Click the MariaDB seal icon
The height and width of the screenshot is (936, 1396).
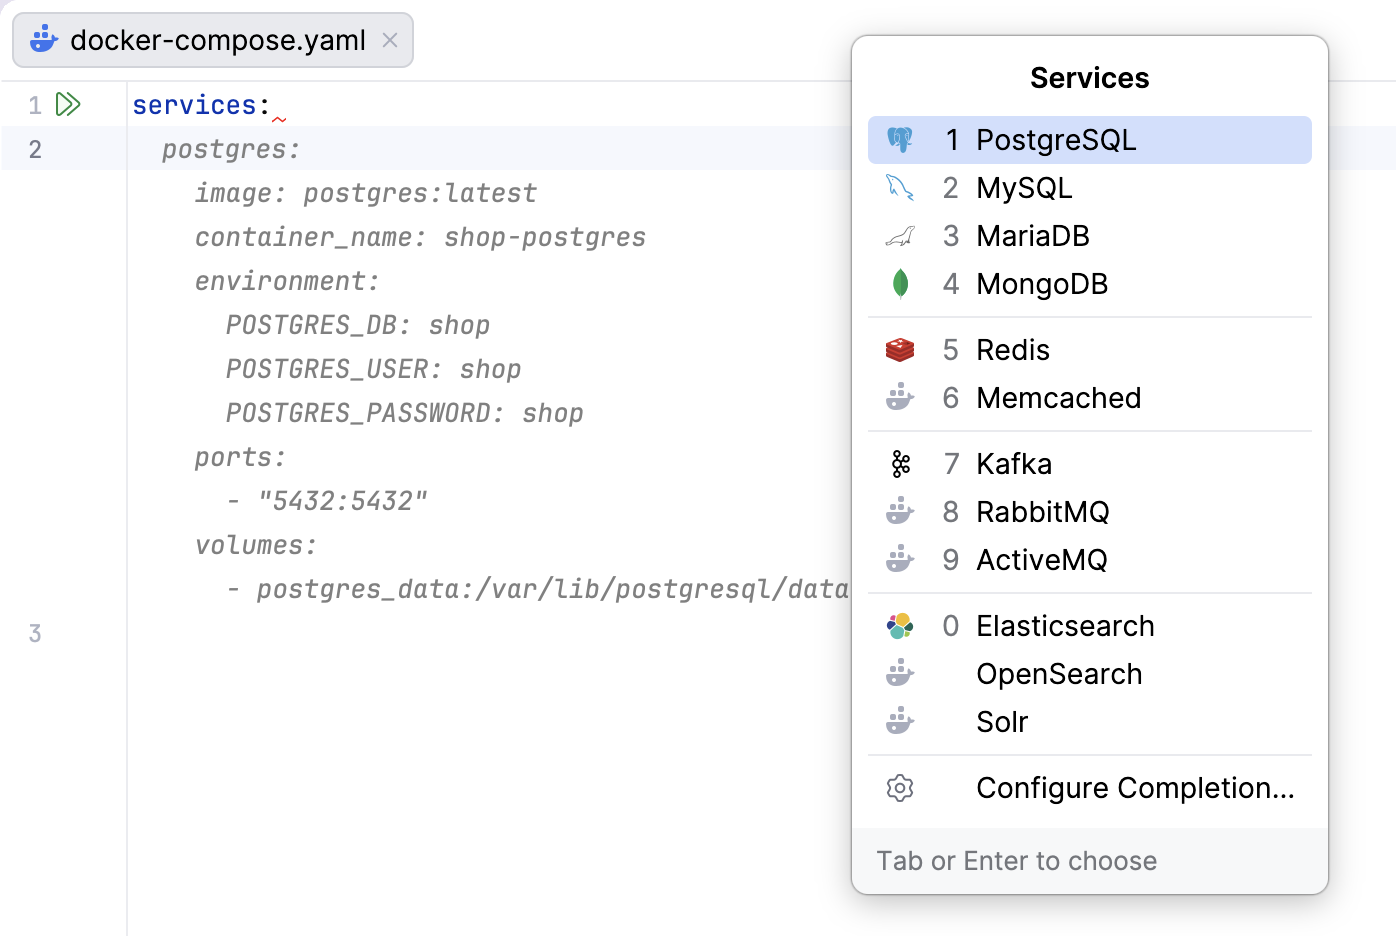[900, 236]
